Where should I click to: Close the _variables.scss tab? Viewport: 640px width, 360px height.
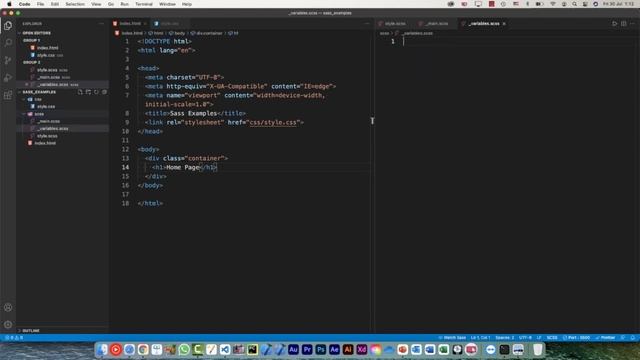(x=504, y=24)
